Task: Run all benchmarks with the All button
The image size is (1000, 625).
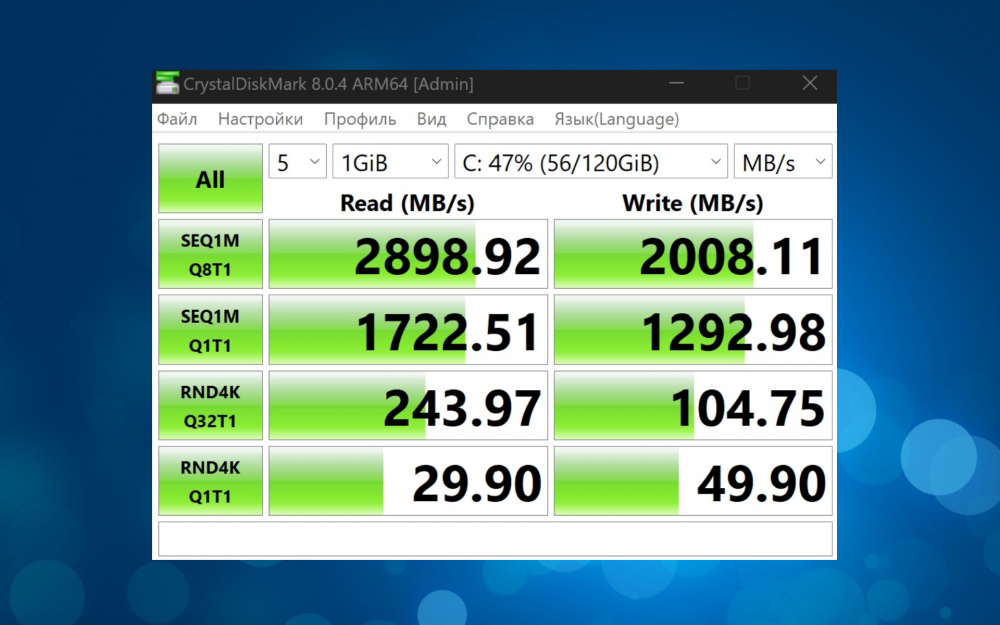Action: pos(210,179)
